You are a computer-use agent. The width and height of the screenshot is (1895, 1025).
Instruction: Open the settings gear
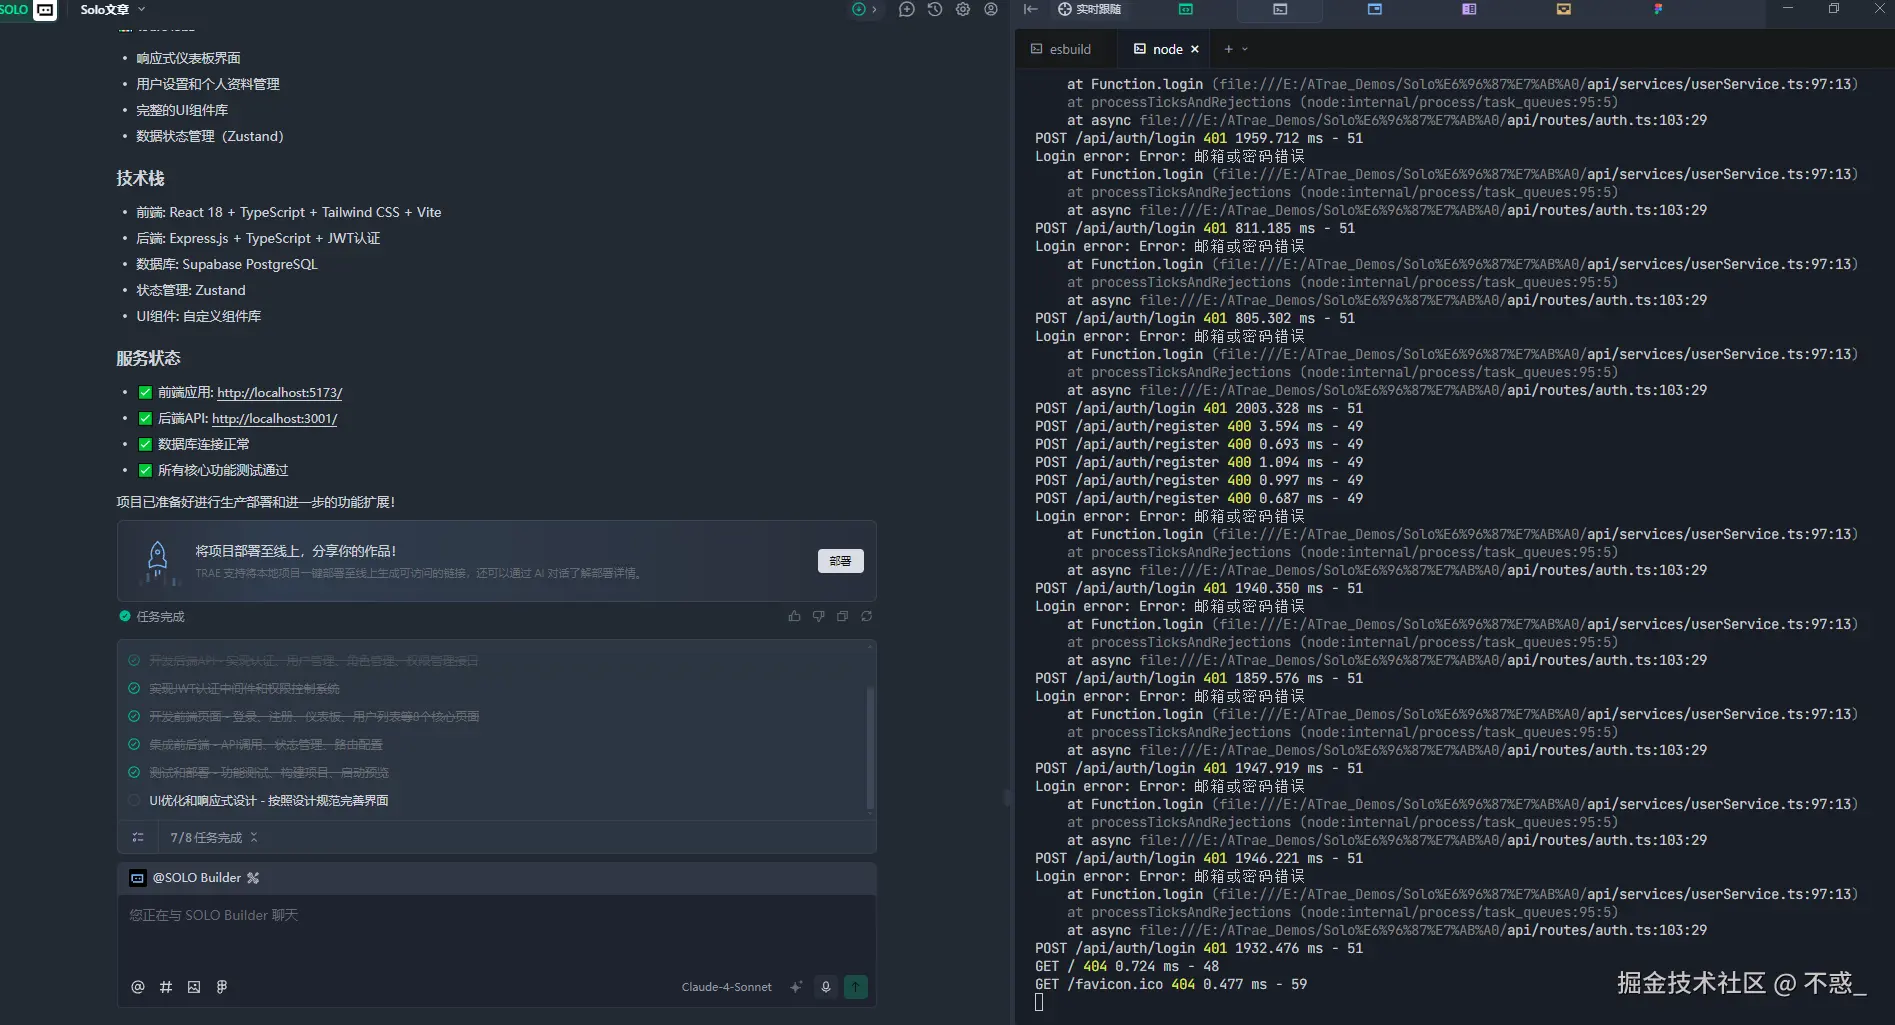click(x=963, y=9)
